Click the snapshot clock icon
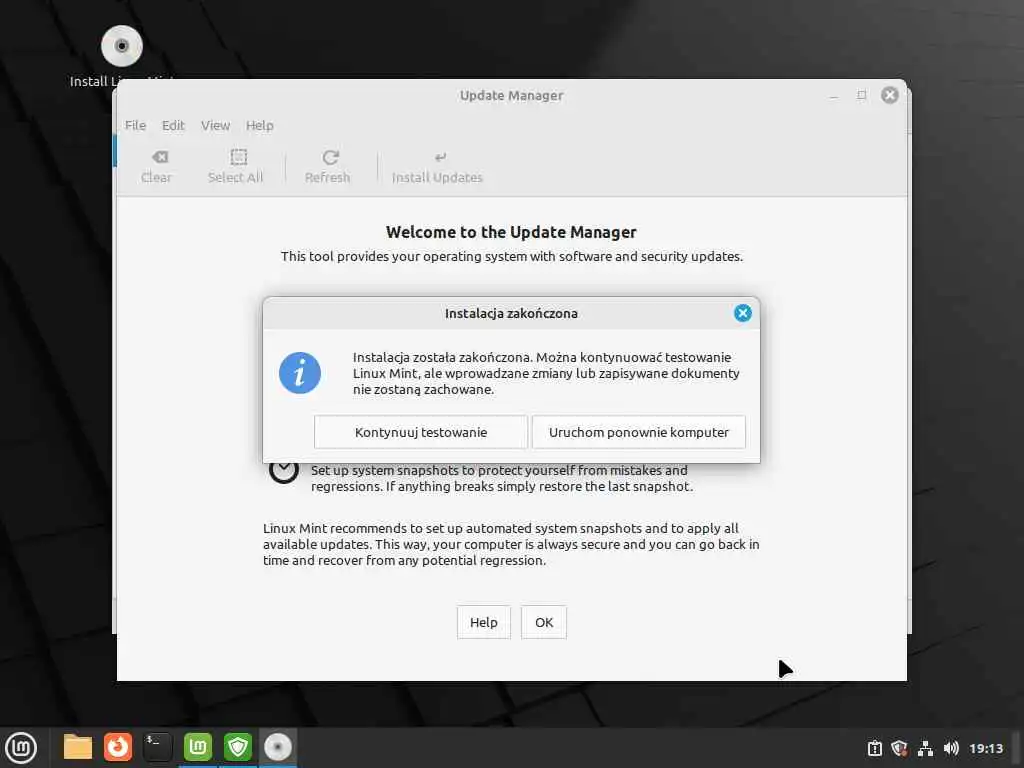 (x=283, y=472)
